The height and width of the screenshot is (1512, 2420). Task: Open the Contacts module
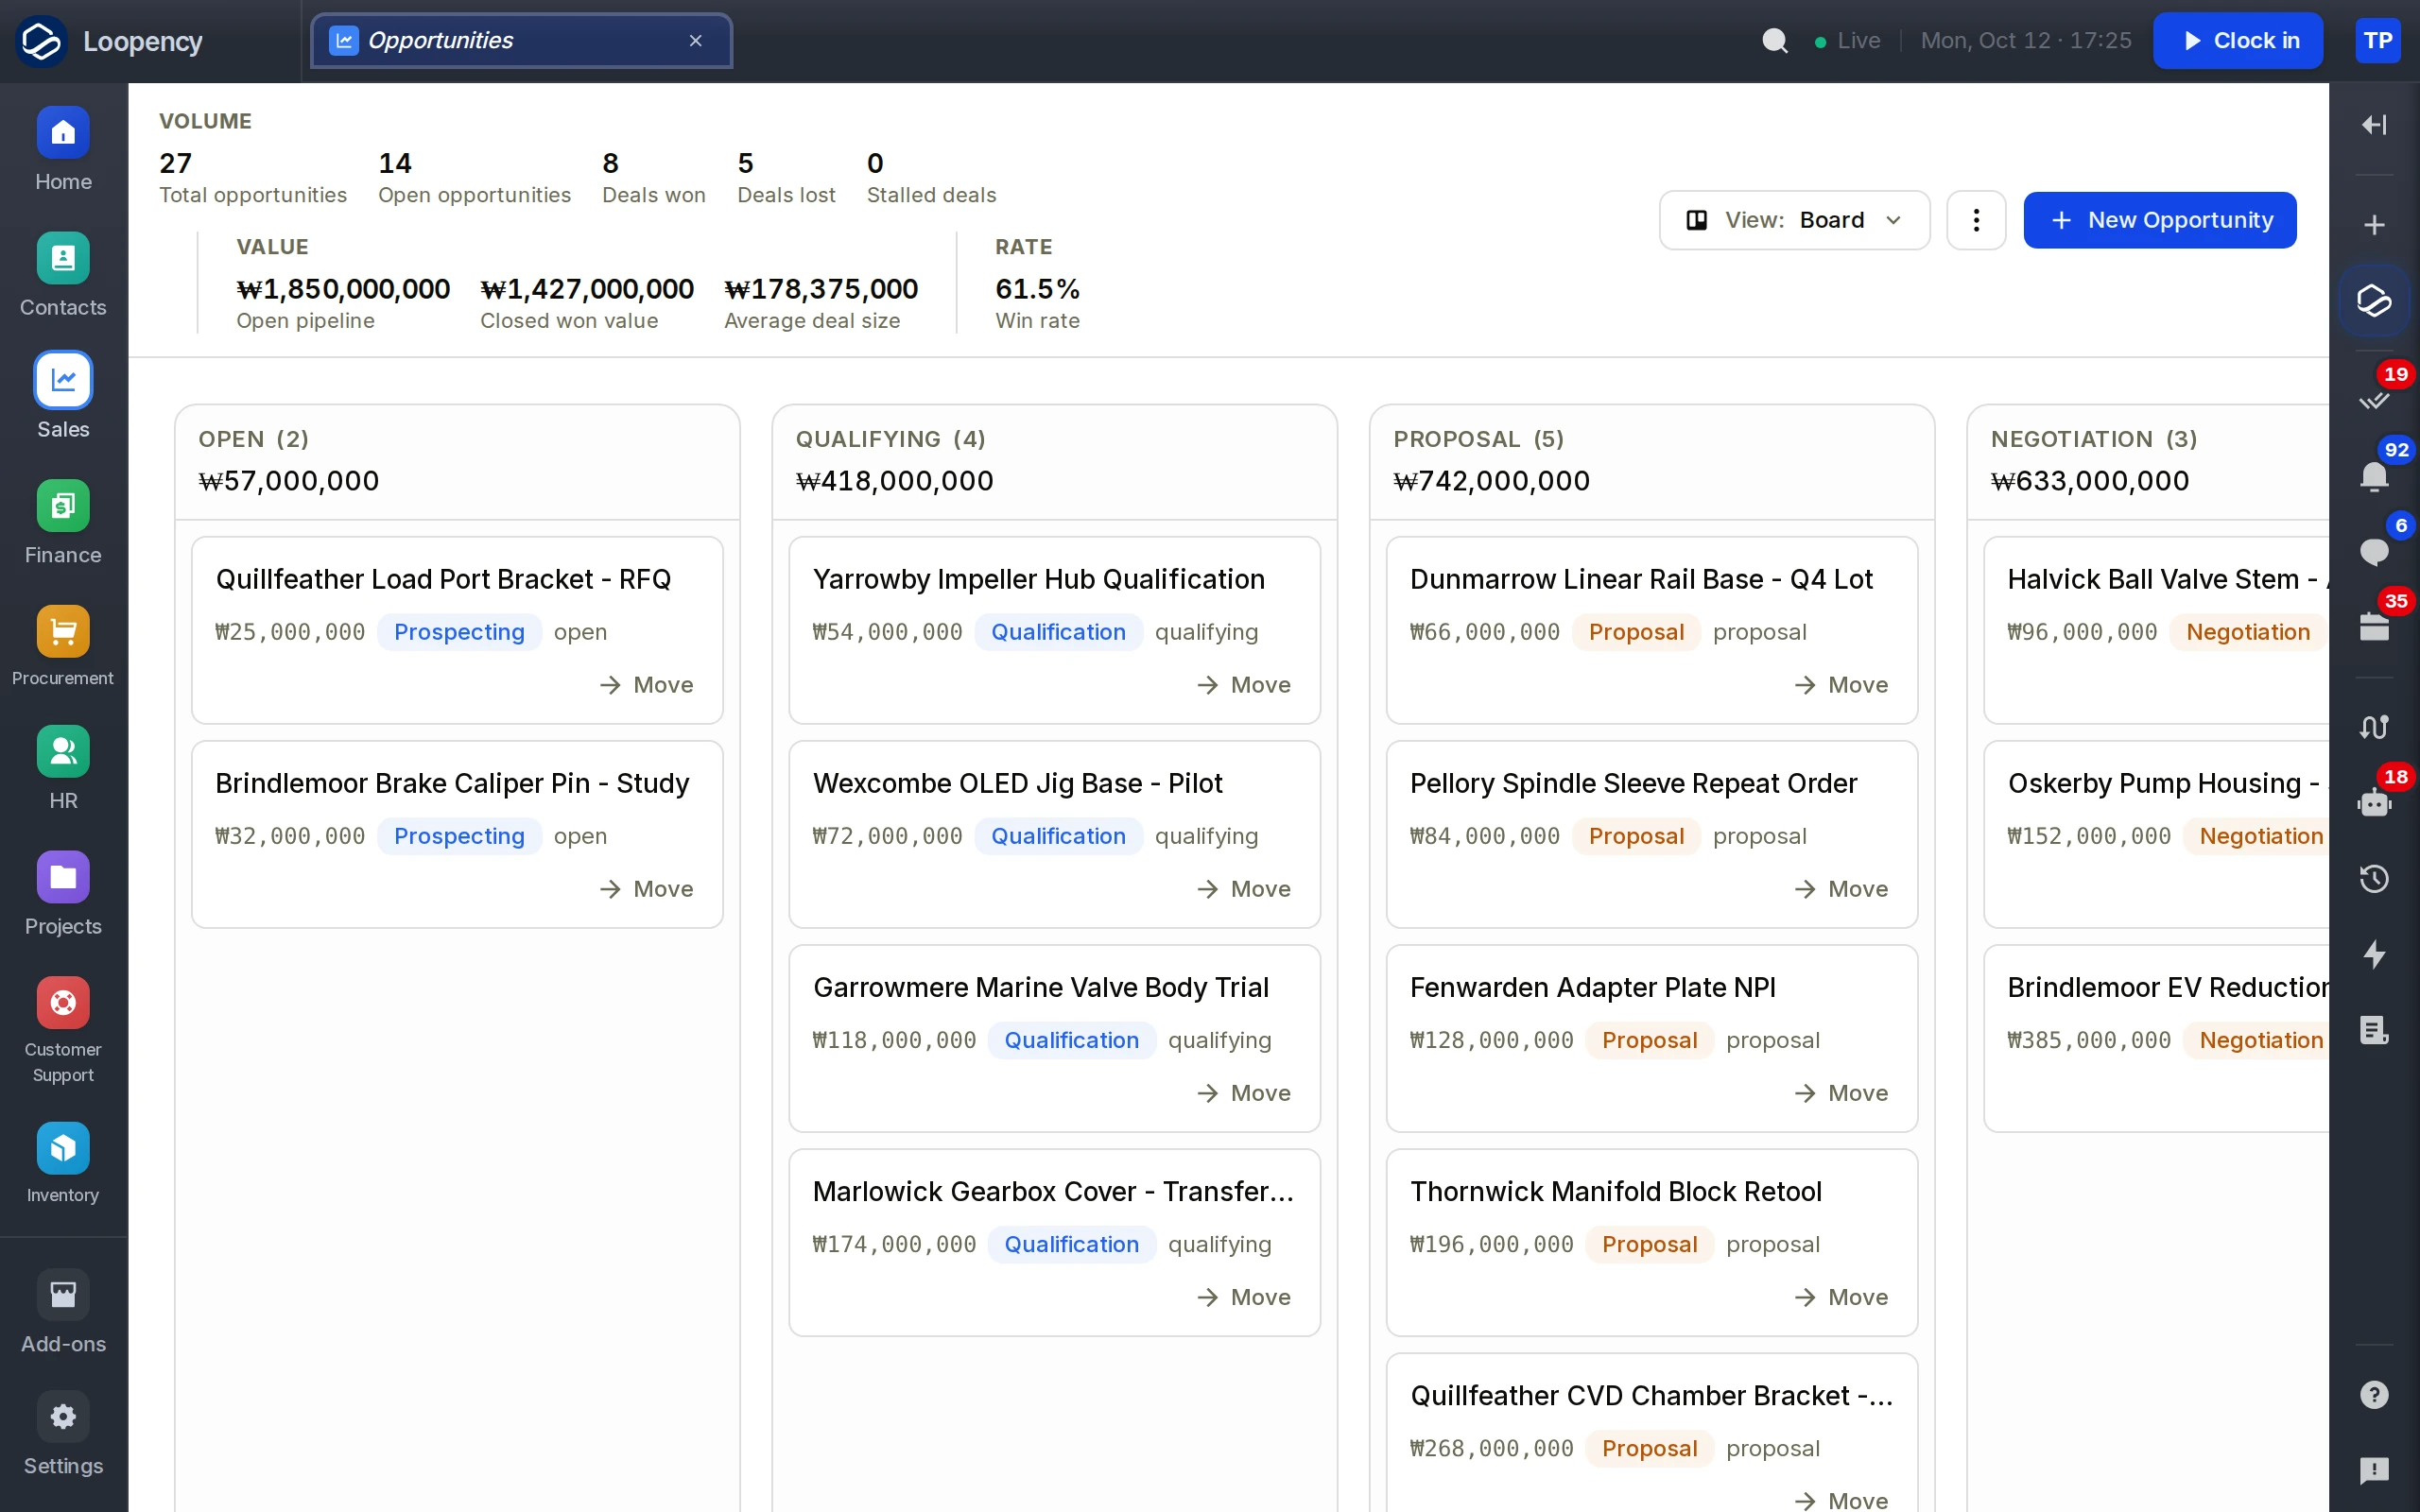click(63, 276)
